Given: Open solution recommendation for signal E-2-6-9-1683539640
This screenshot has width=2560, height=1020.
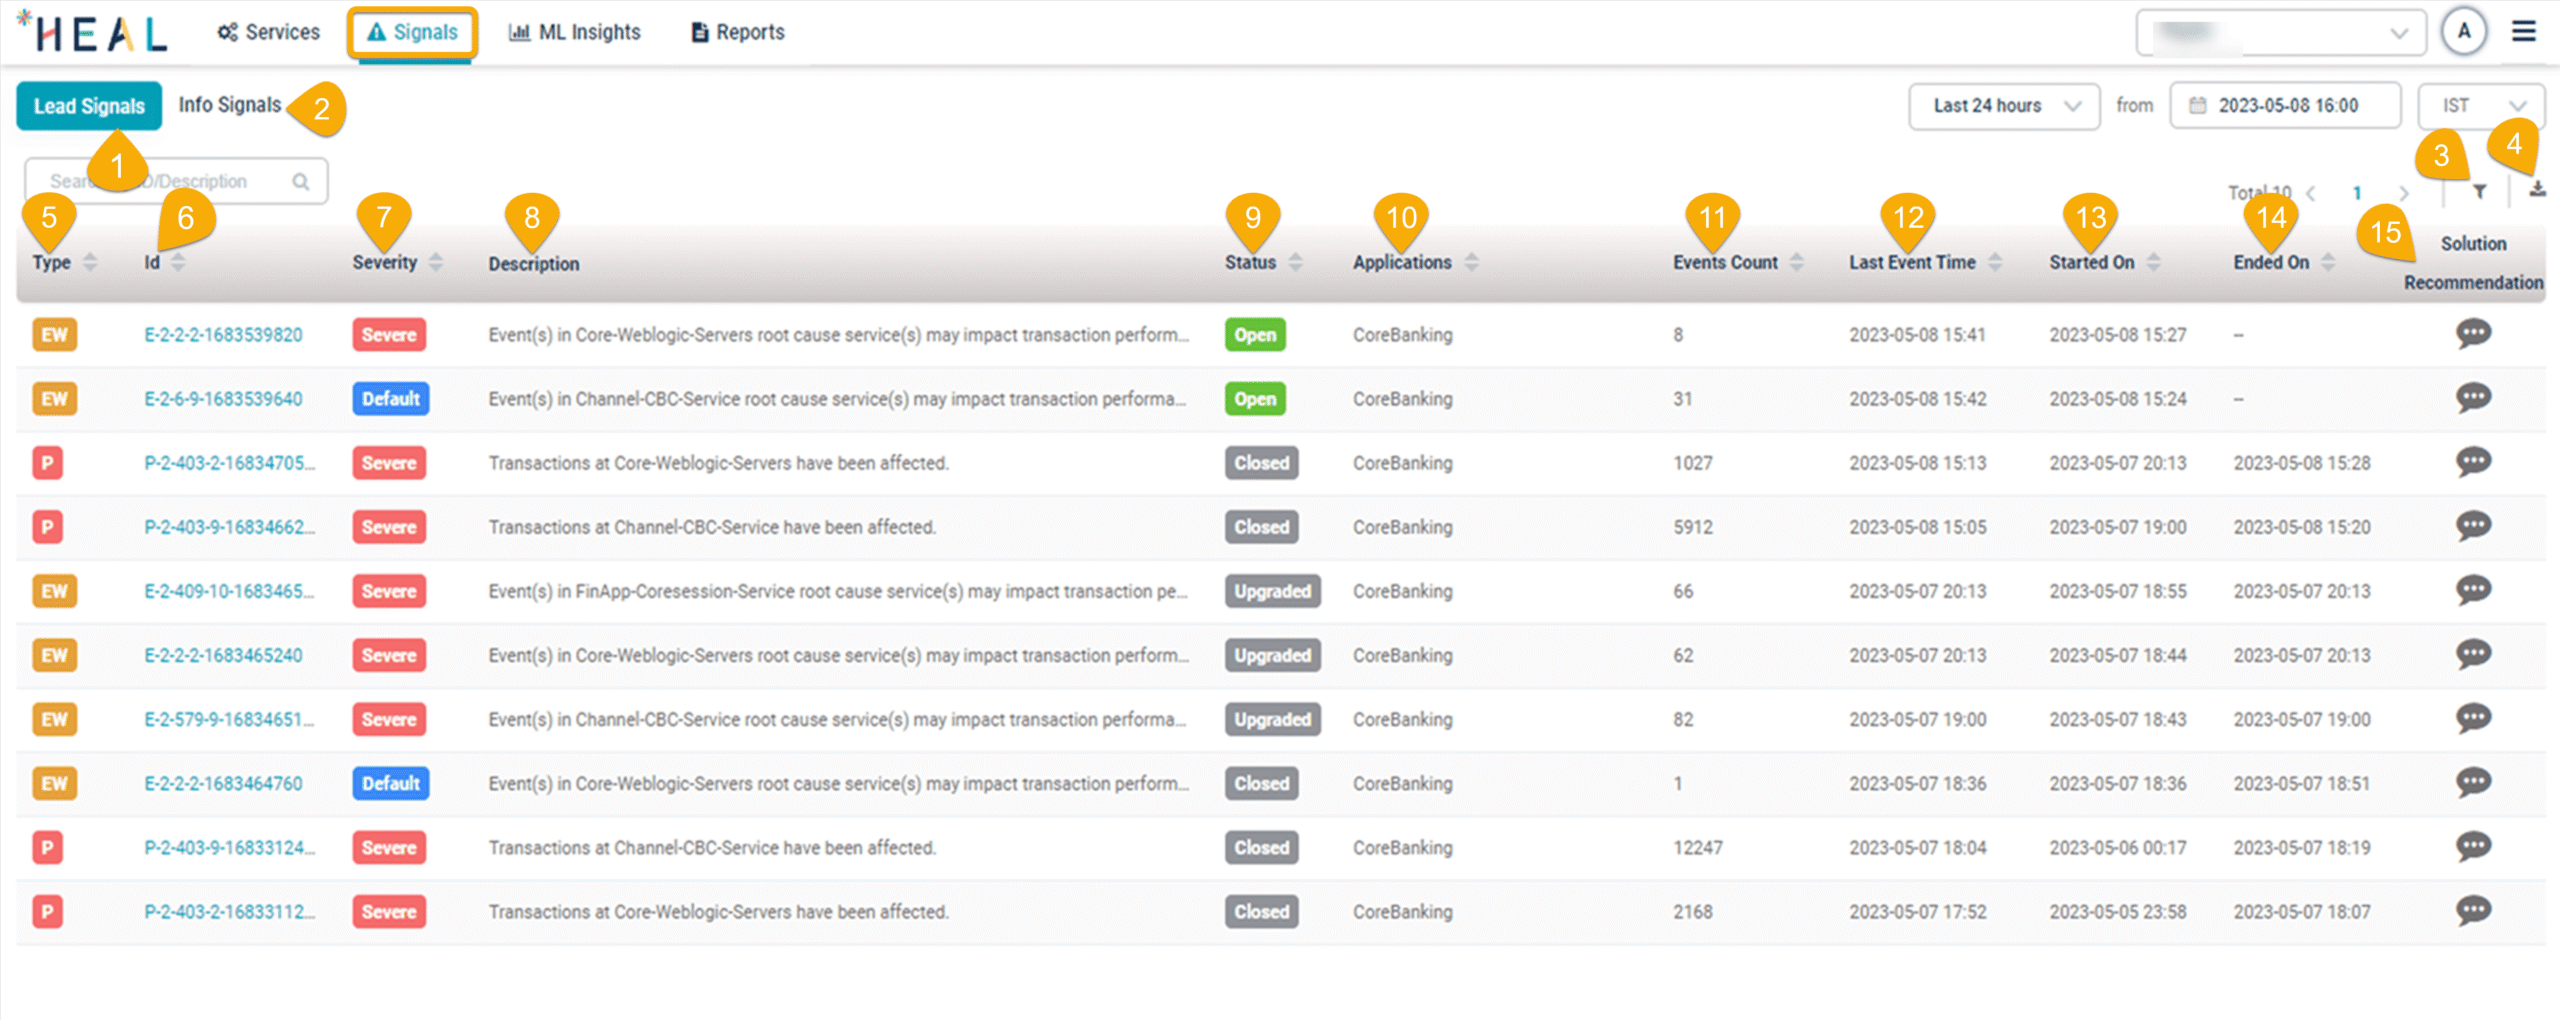Looking at the screenshot, I should pos(2472,398).
